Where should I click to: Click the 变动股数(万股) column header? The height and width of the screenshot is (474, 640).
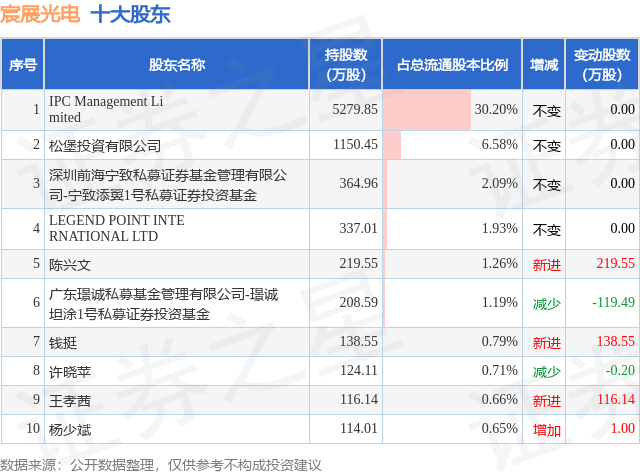[x=602, y=65]
